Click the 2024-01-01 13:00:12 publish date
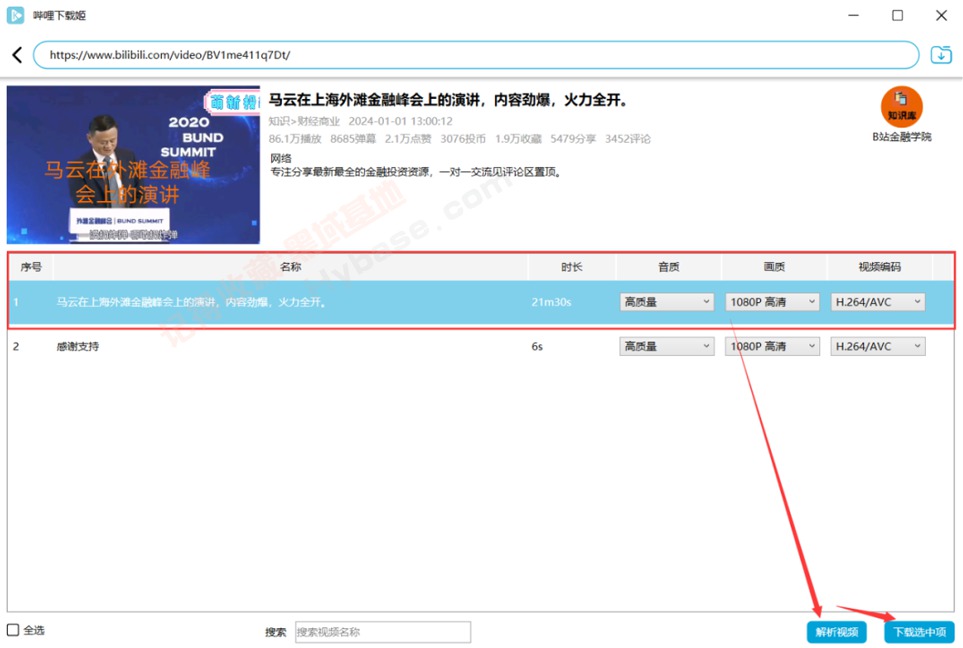The image size is (963, 648). pos(400,122)
